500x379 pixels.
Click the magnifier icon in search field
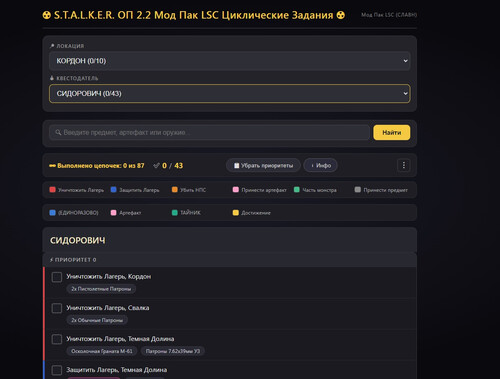coord(58,132)
